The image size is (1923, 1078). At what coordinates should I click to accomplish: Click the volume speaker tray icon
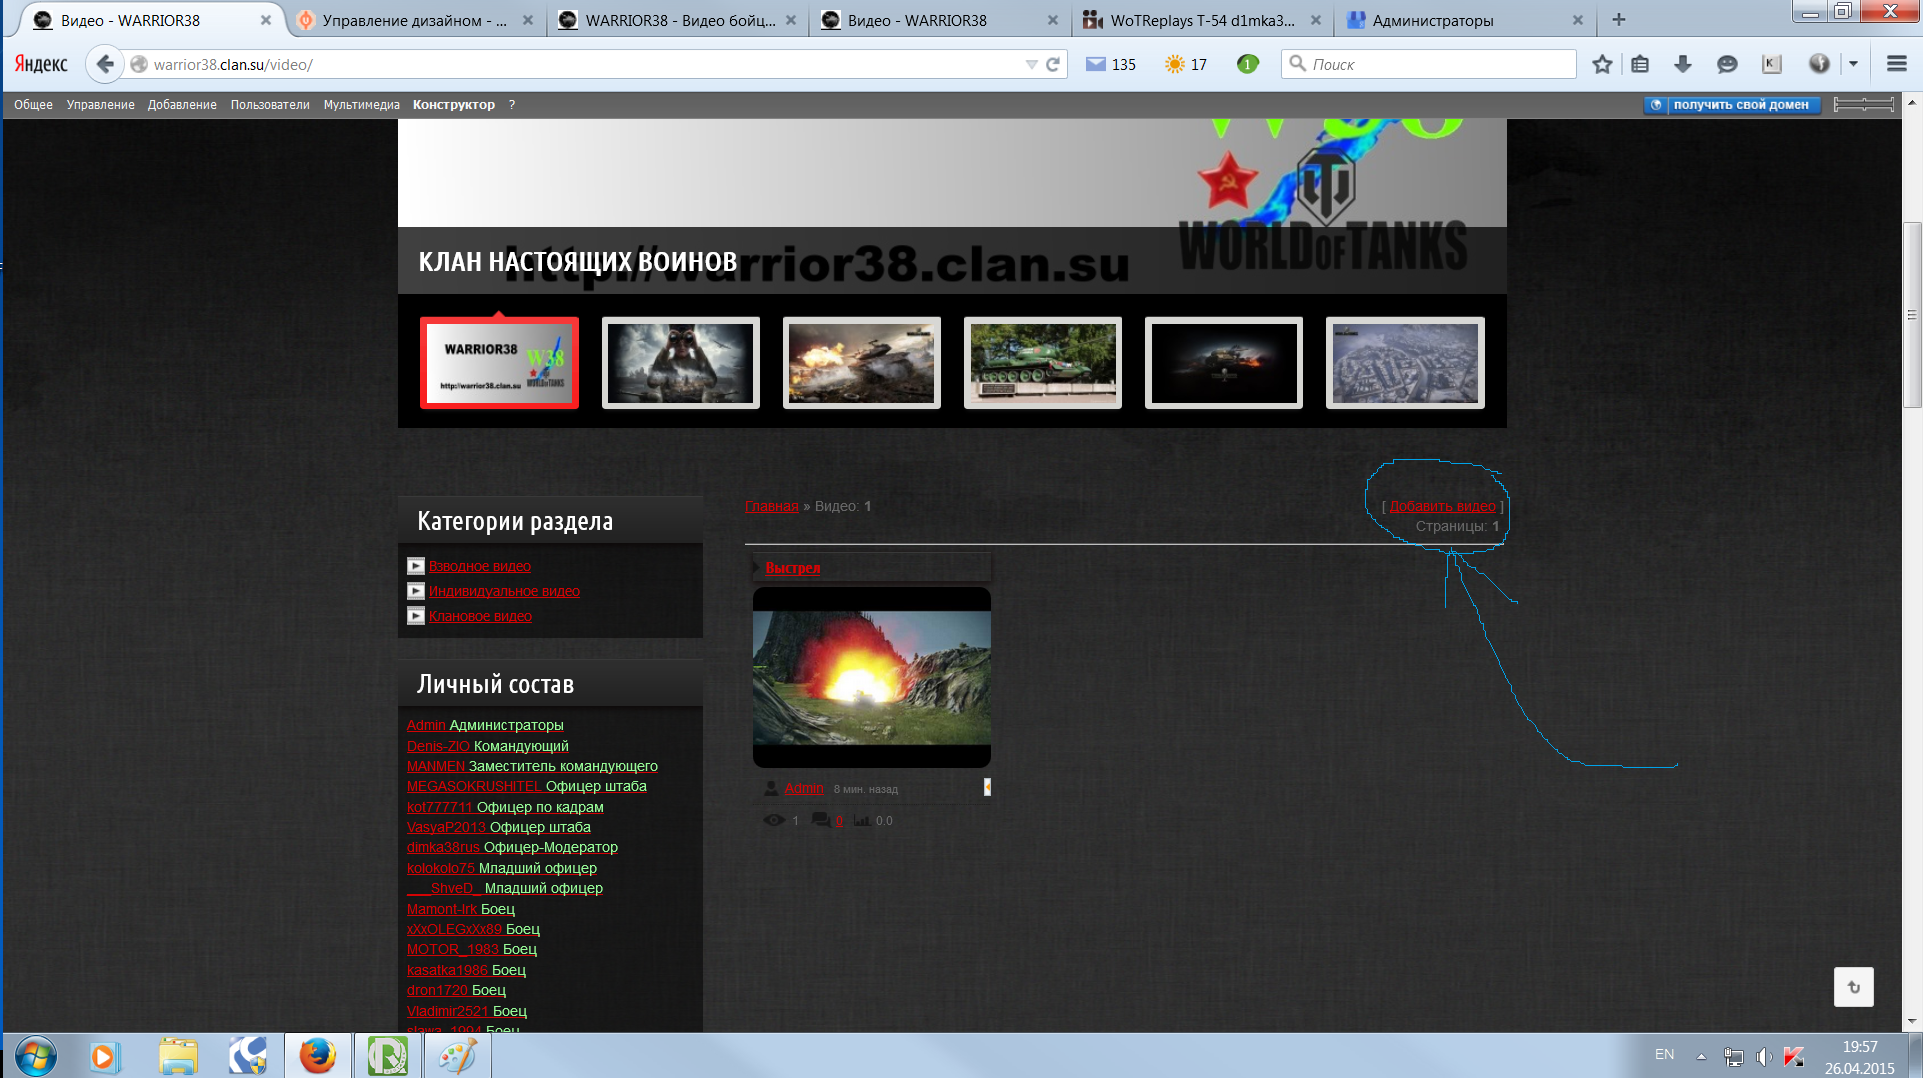pos(1763,1056)
